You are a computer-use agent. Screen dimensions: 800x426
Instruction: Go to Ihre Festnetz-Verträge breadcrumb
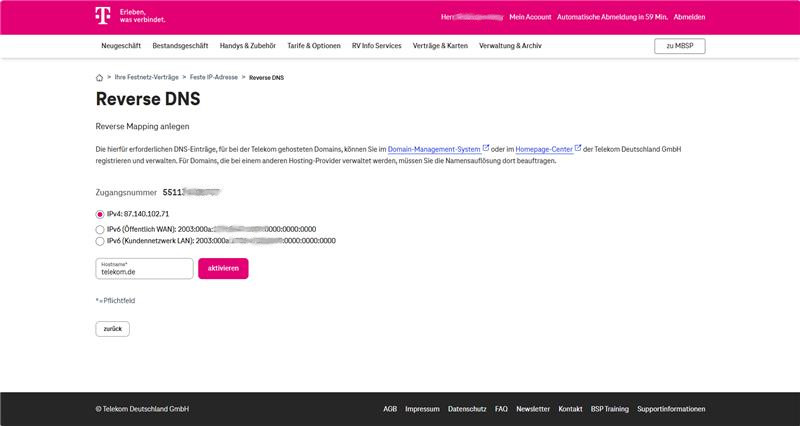point(146,78)
